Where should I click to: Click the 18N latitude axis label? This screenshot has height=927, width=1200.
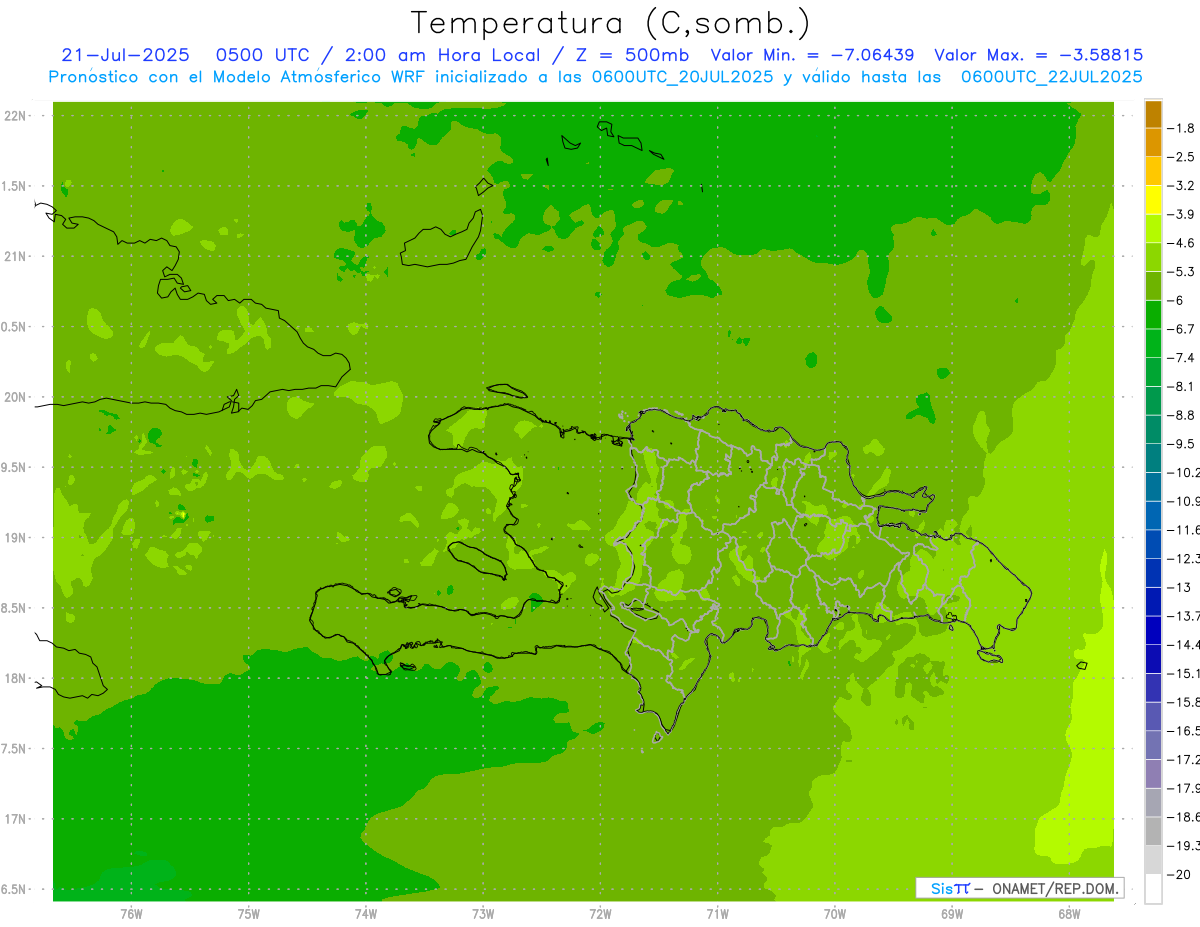[15, 679]
